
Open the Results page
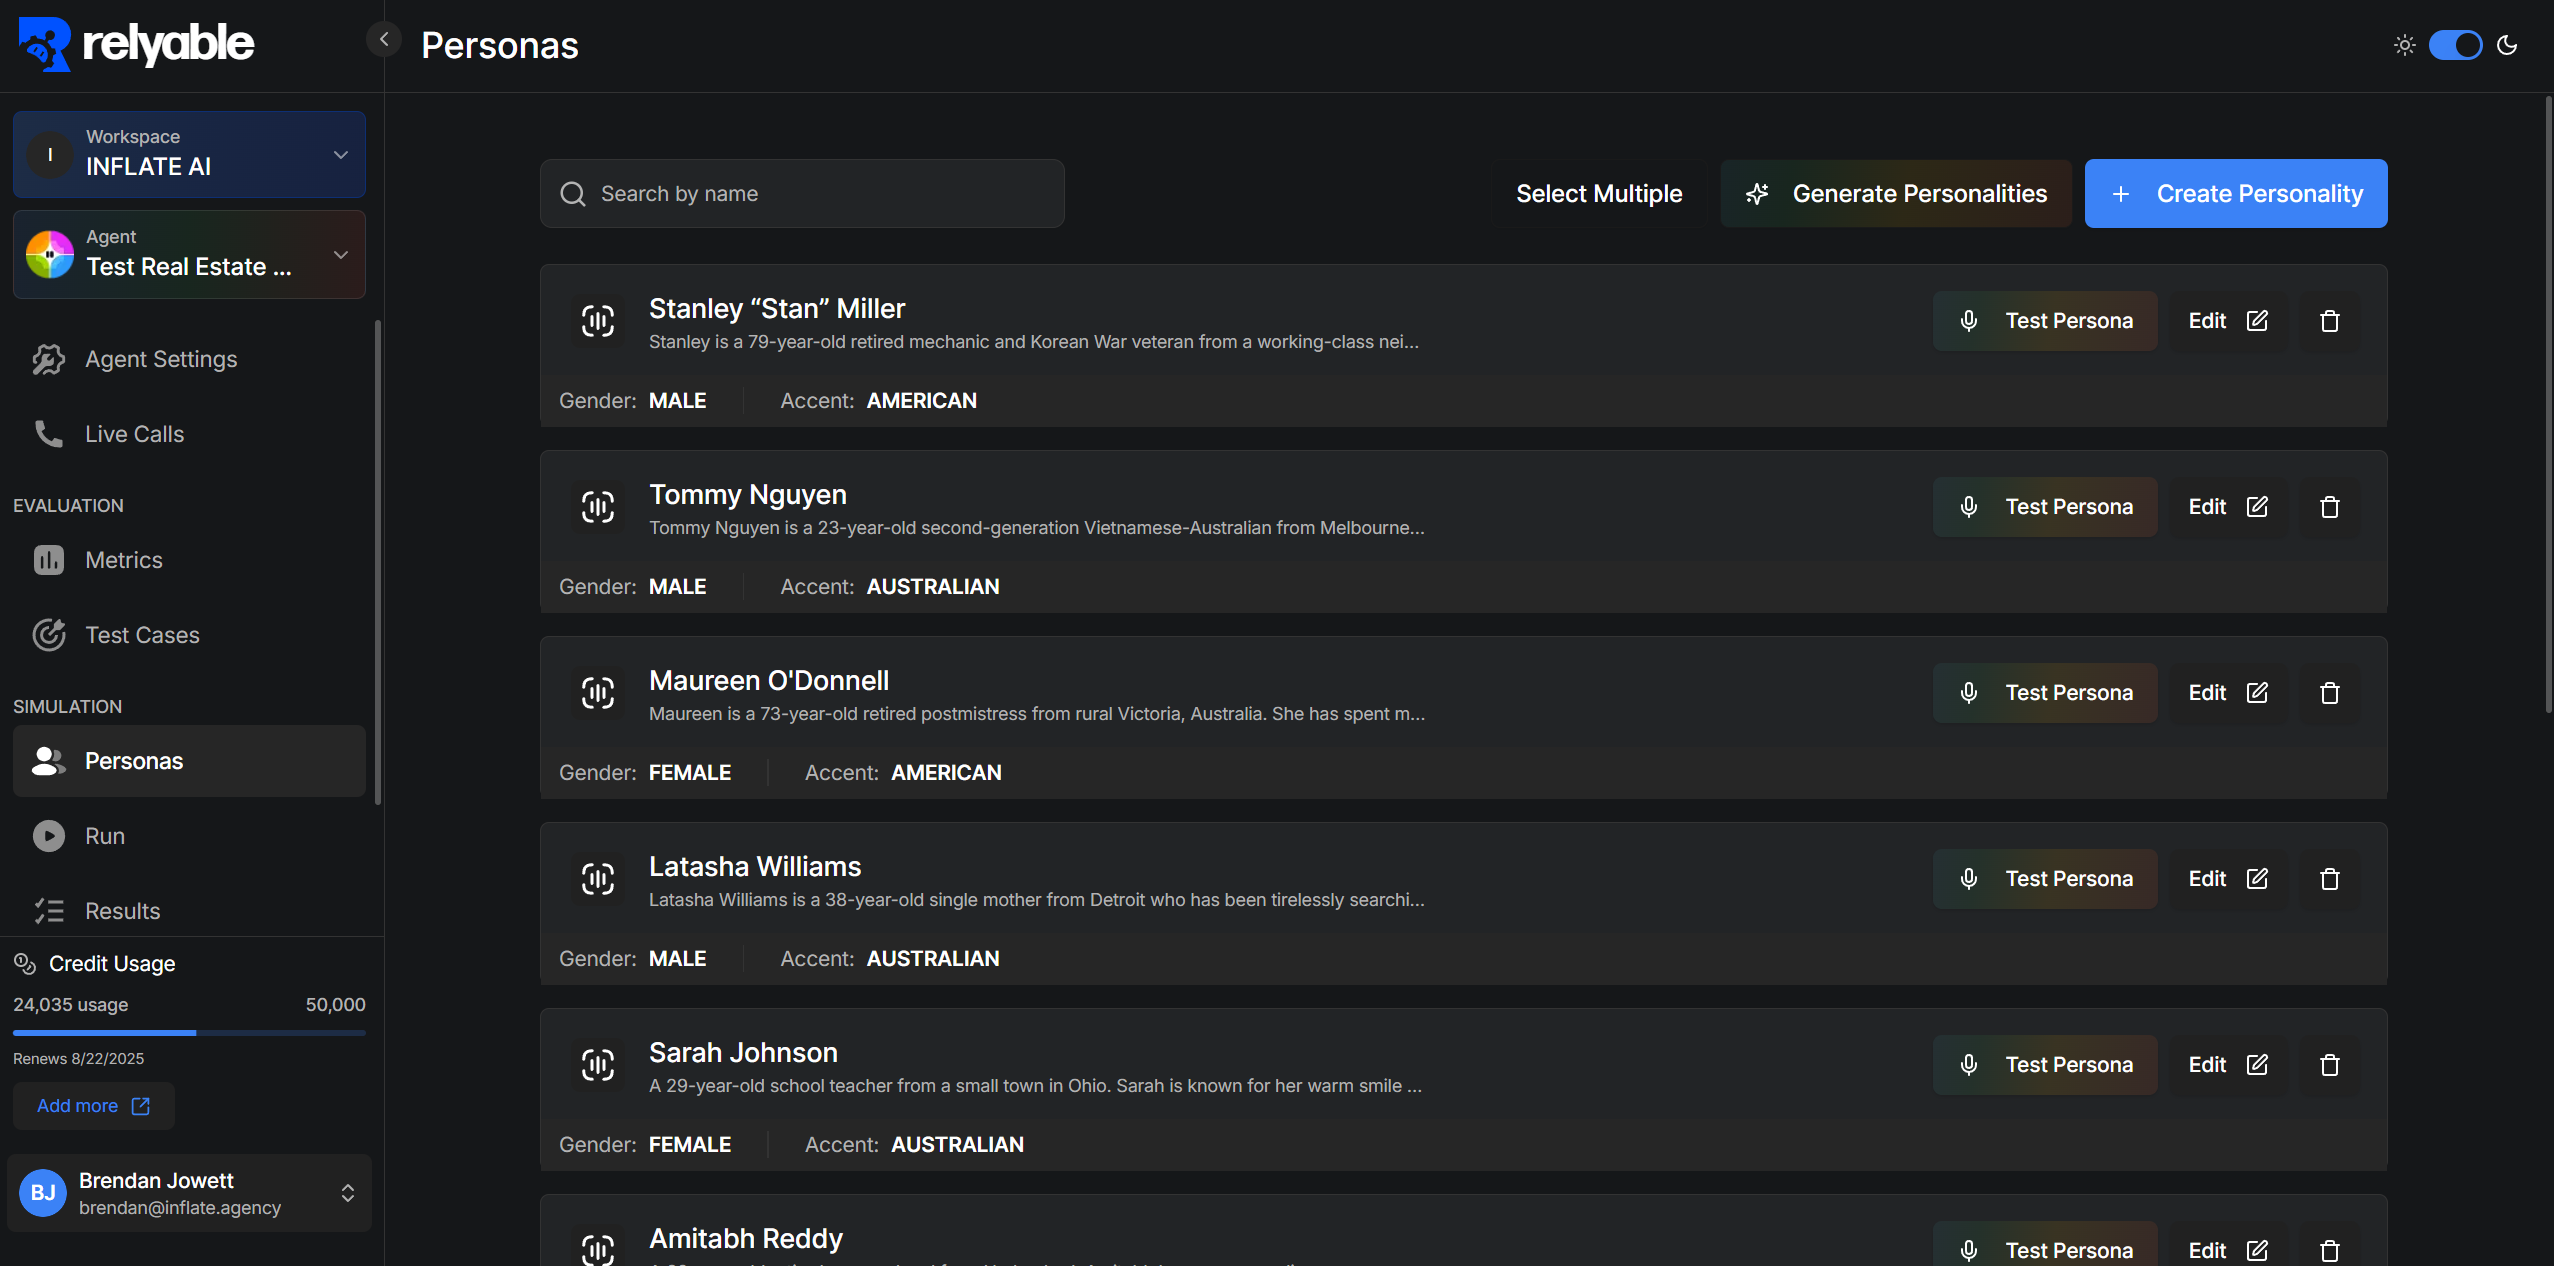189,911
